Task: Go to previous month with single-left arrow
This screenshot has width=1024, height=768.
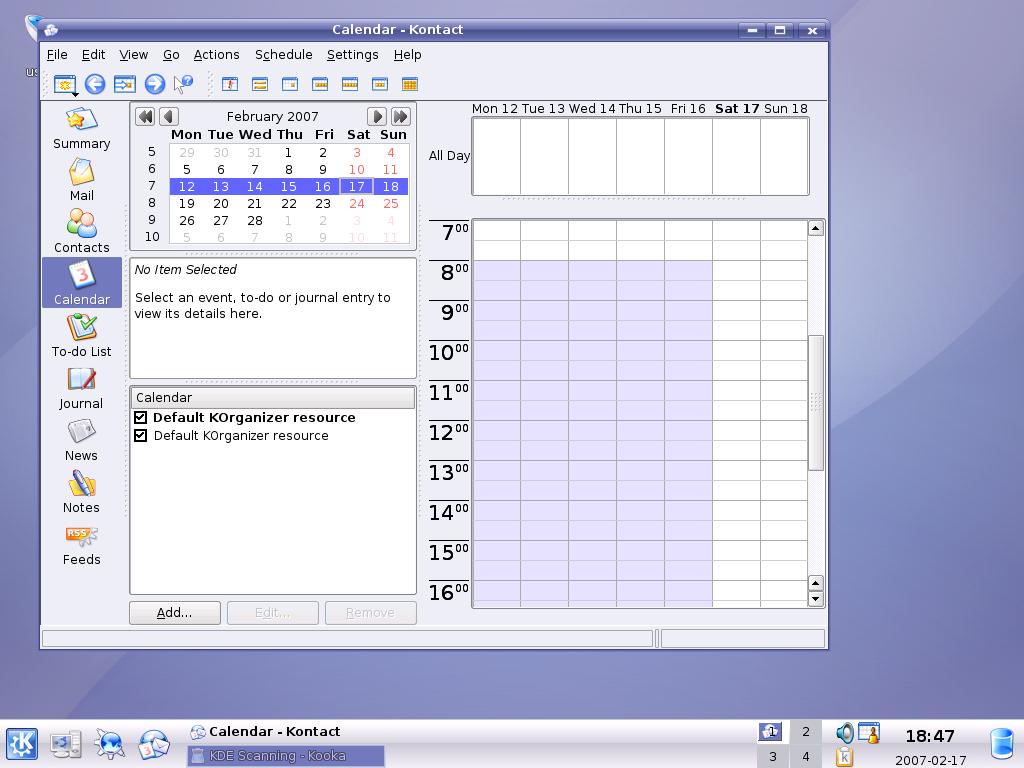Action: coord(169,117)
